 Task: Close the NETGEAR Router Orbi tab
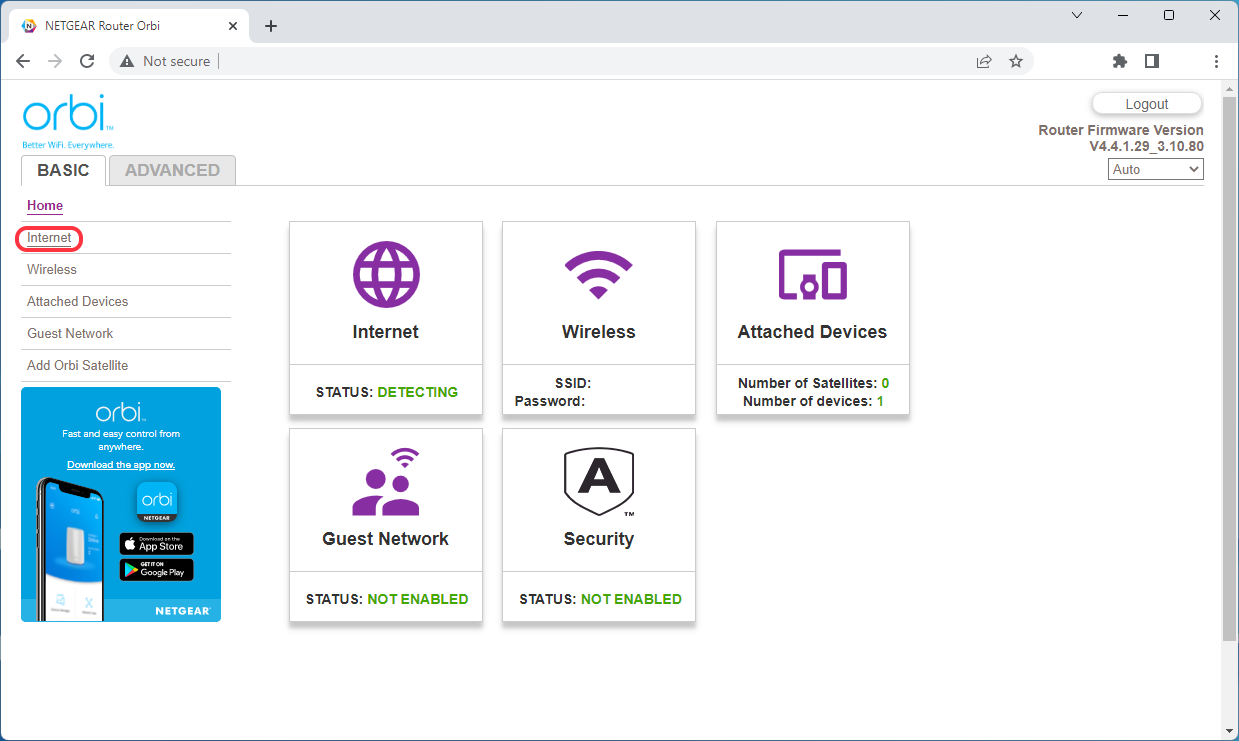click(233, 25)
